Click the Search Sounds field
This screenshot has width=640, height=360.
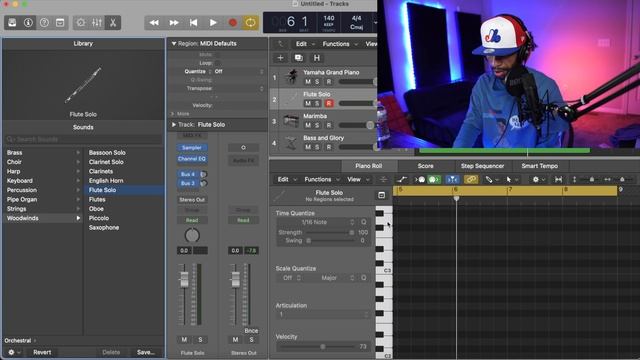[x=83, y=139]
